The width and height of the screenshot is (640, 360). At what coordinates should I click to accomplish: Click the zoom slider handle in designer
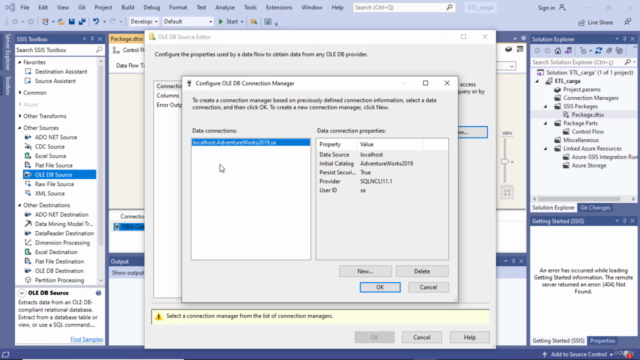tap(505, 162)
